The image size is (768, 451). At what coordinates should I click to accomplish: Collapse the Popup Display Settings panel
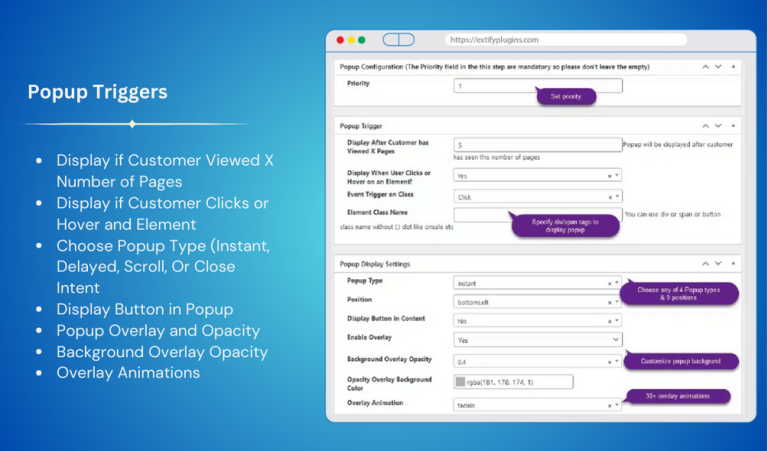733,264
